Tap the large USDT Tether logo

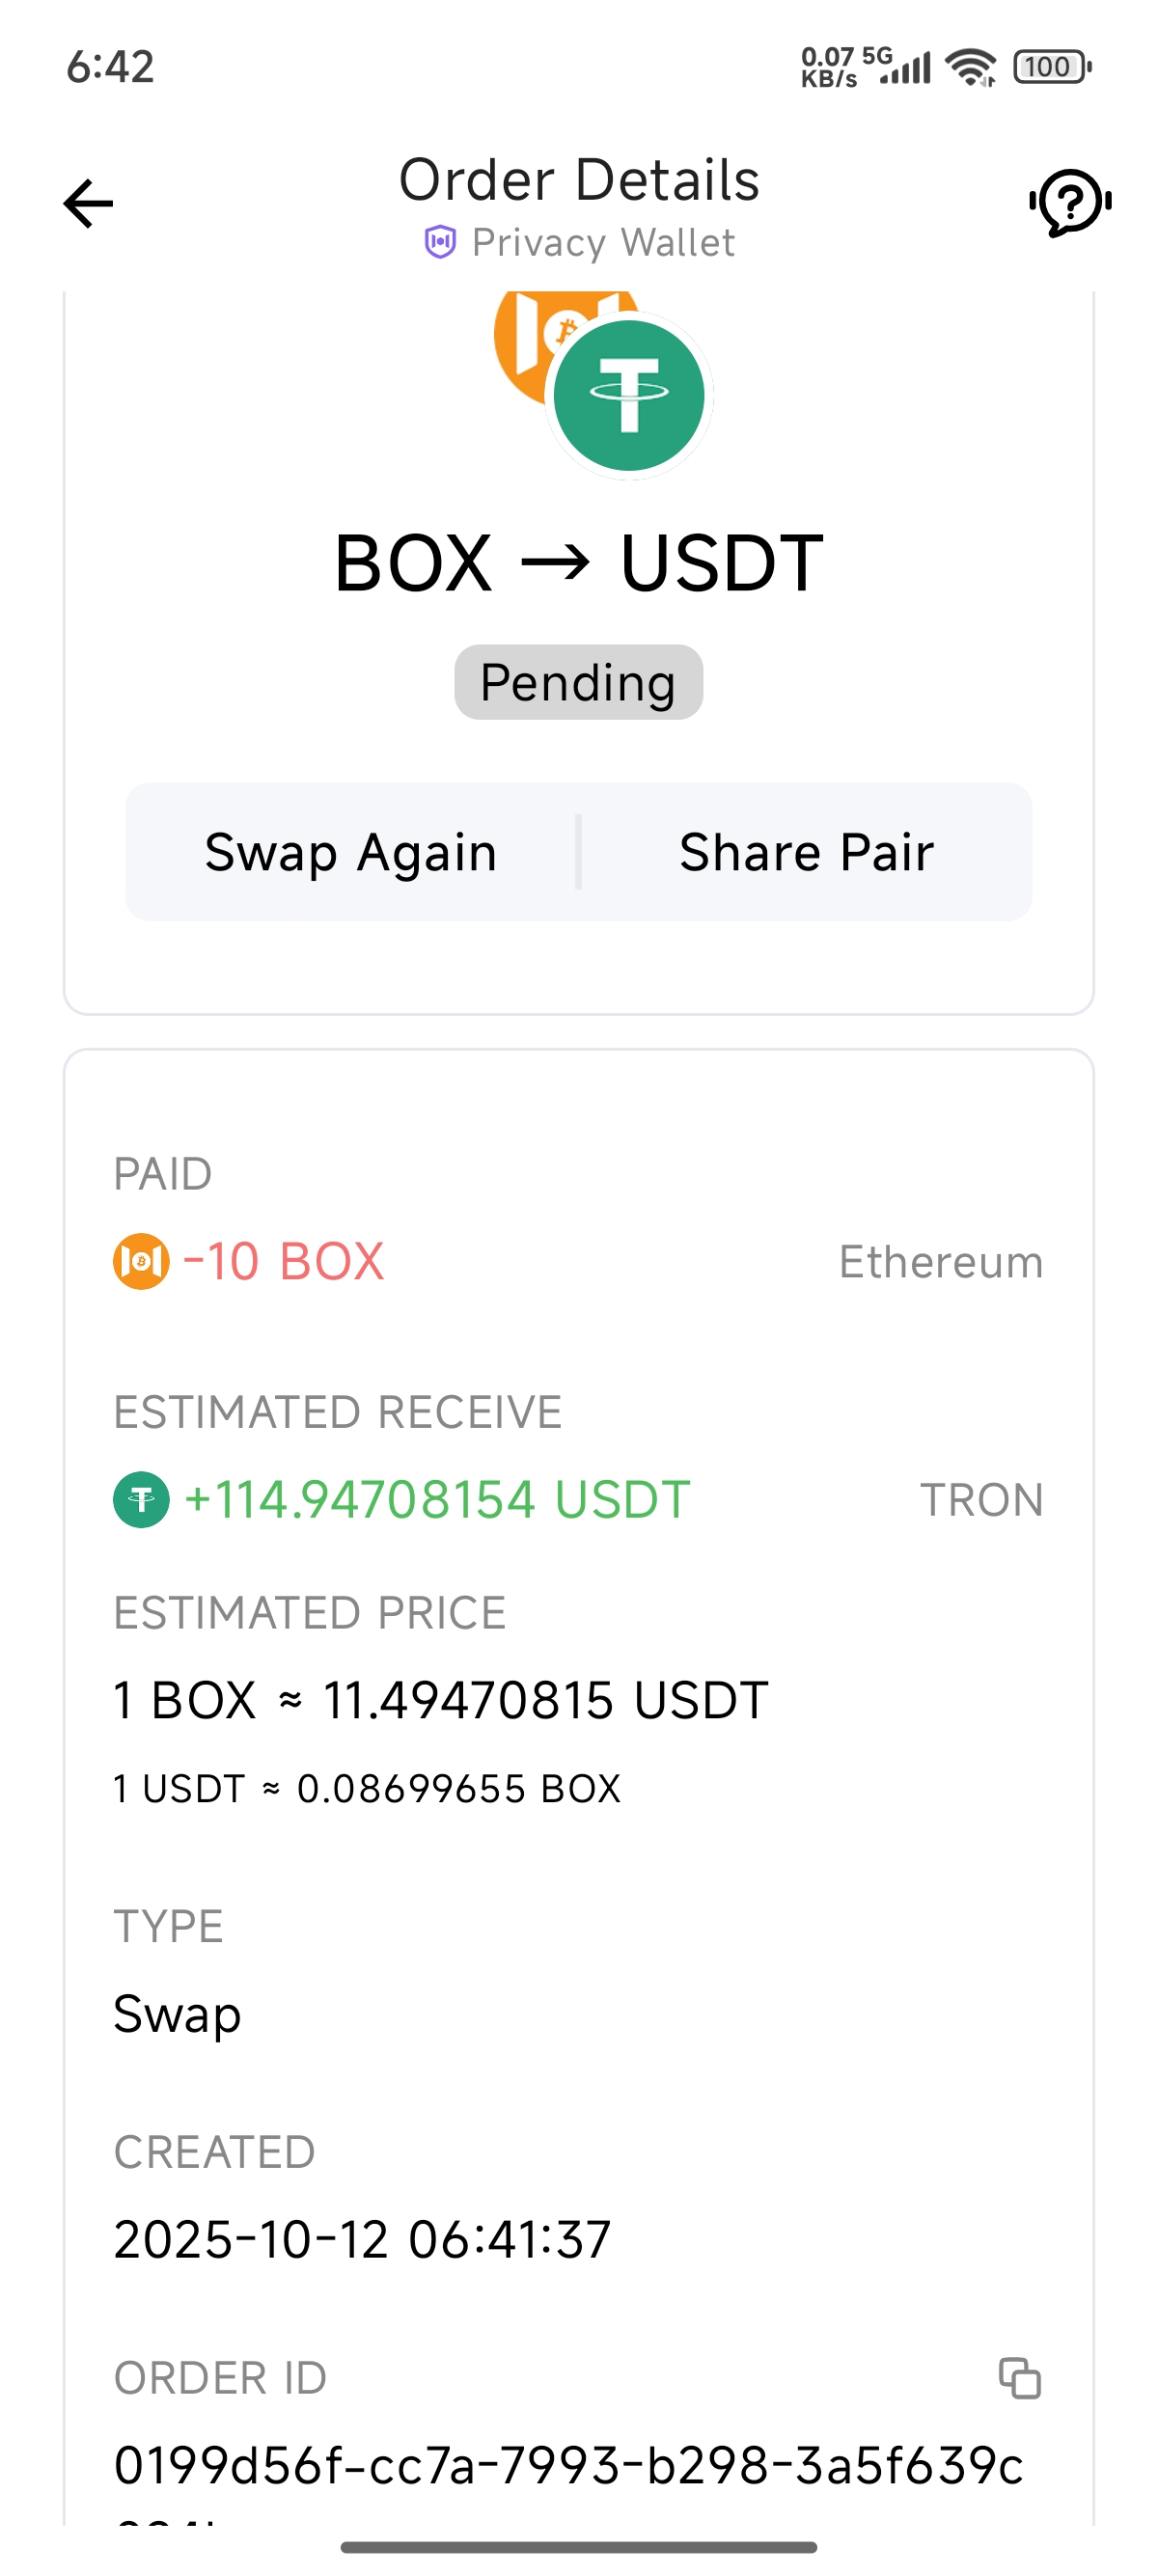[x=628, y=395]
